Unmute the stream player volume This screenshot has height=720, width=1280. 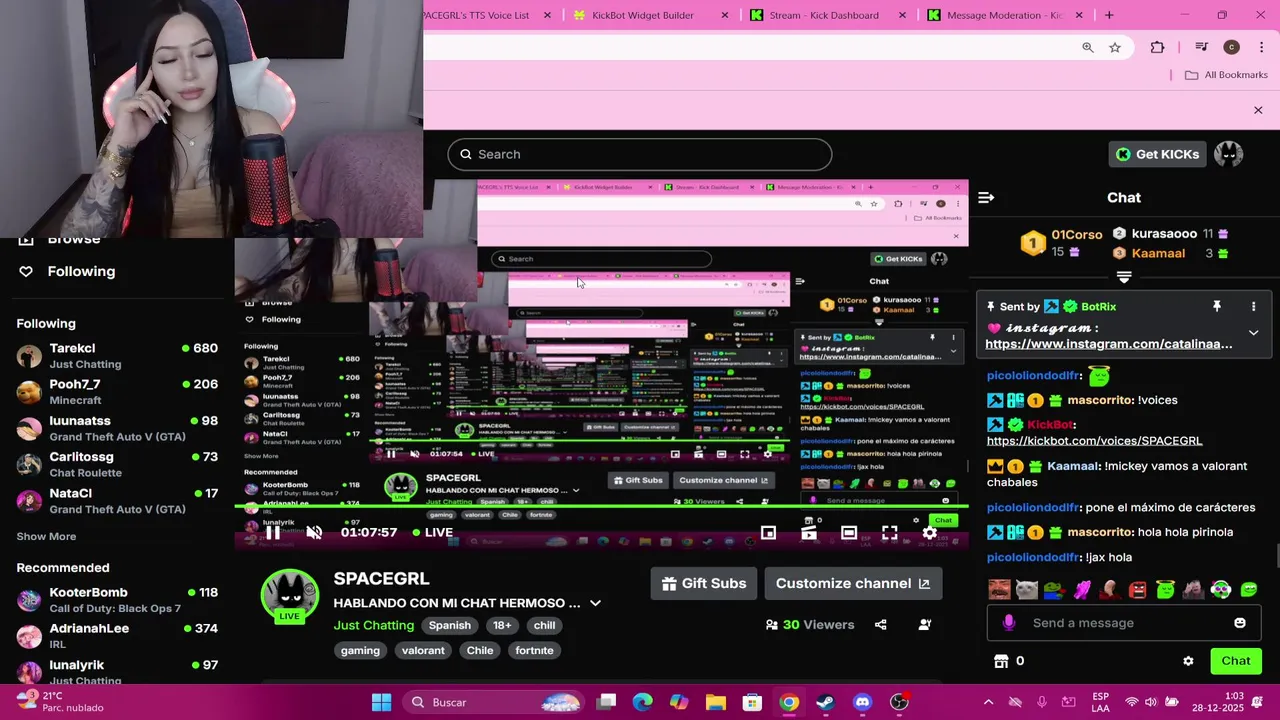314,532
